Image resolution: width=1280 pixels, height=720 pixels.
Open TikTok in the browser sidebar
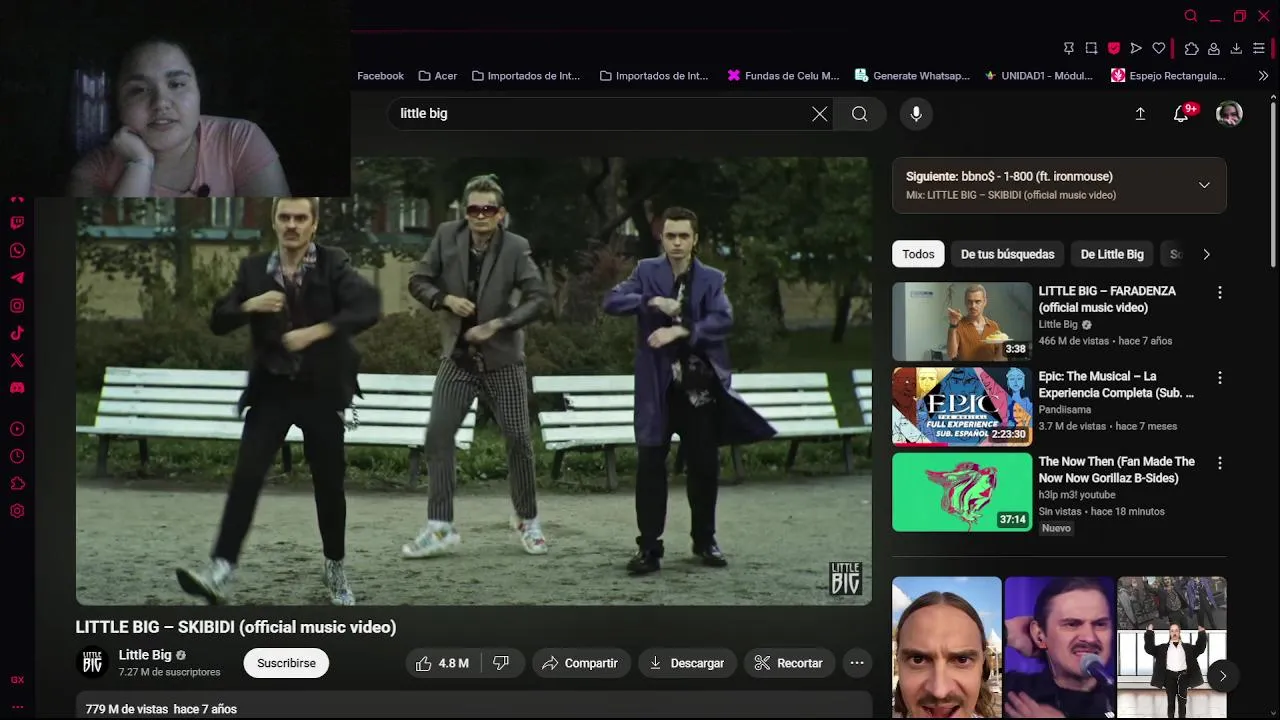pos(17,333)
